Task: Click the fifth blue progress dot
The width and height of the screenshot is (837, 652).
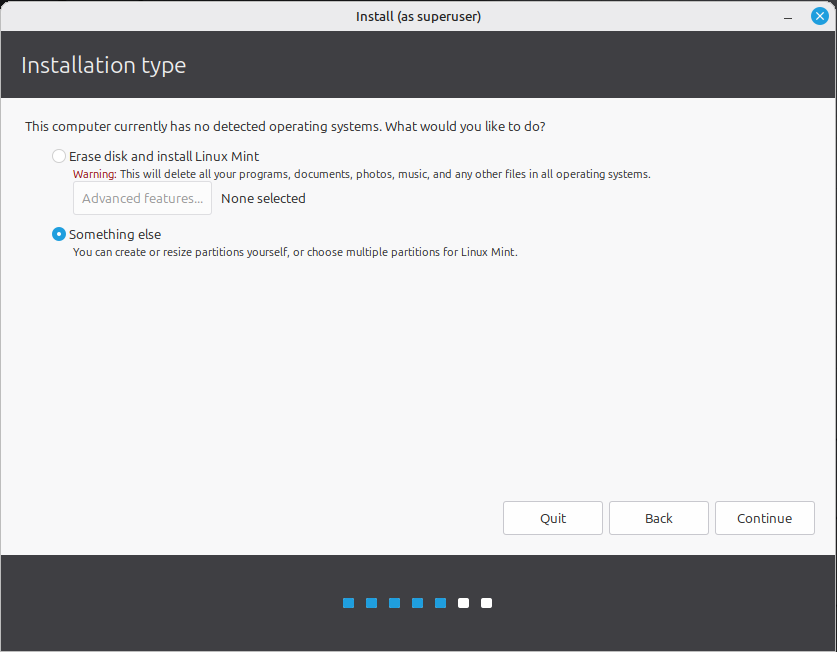Action: point(441,603)
